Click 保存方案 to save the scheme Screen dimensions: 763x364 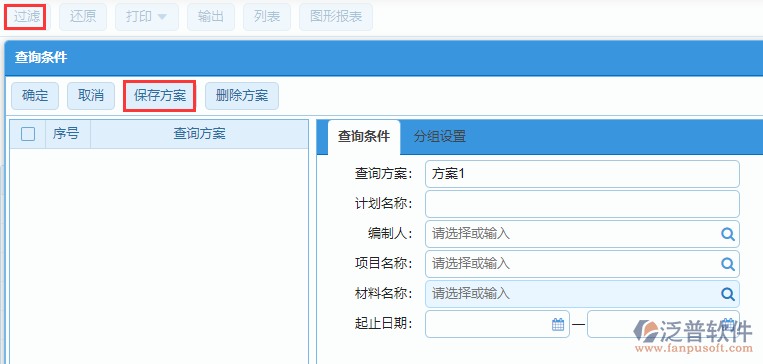160,95
